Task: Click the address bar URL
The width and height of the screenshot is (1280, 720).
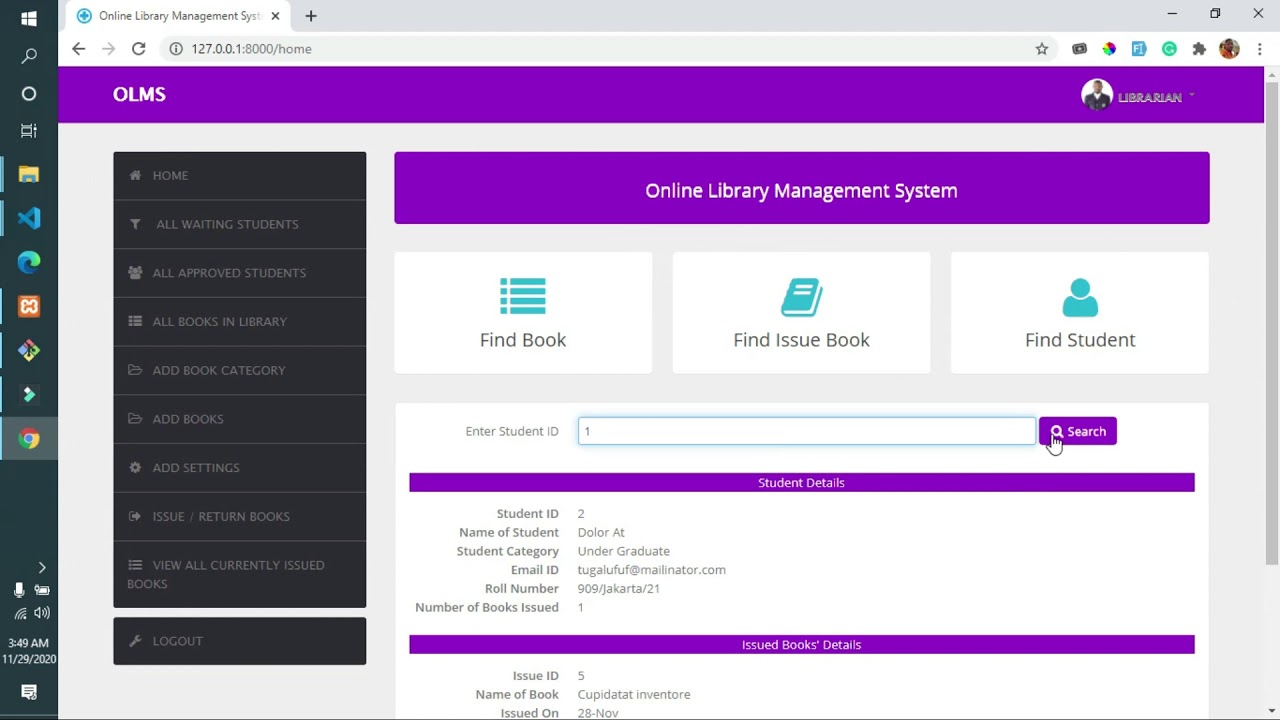Action: 251,49
